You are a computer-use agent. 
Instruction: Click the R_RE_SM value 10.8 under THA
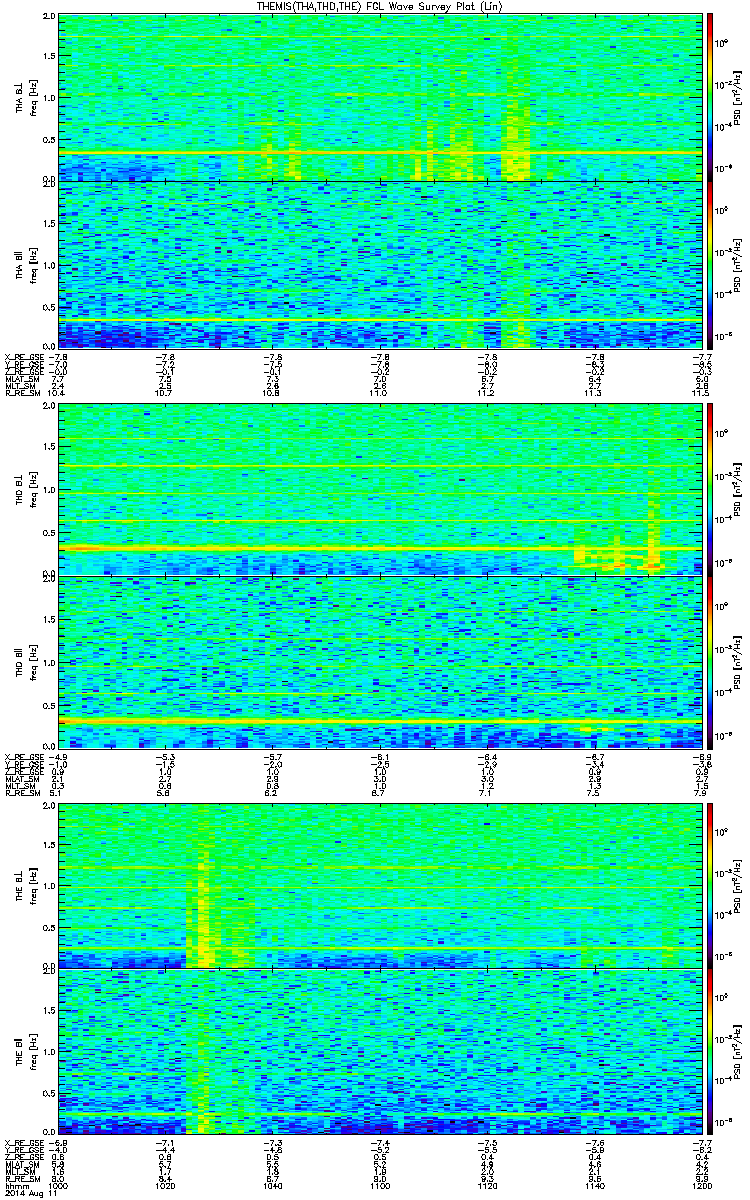click(273, 393)
